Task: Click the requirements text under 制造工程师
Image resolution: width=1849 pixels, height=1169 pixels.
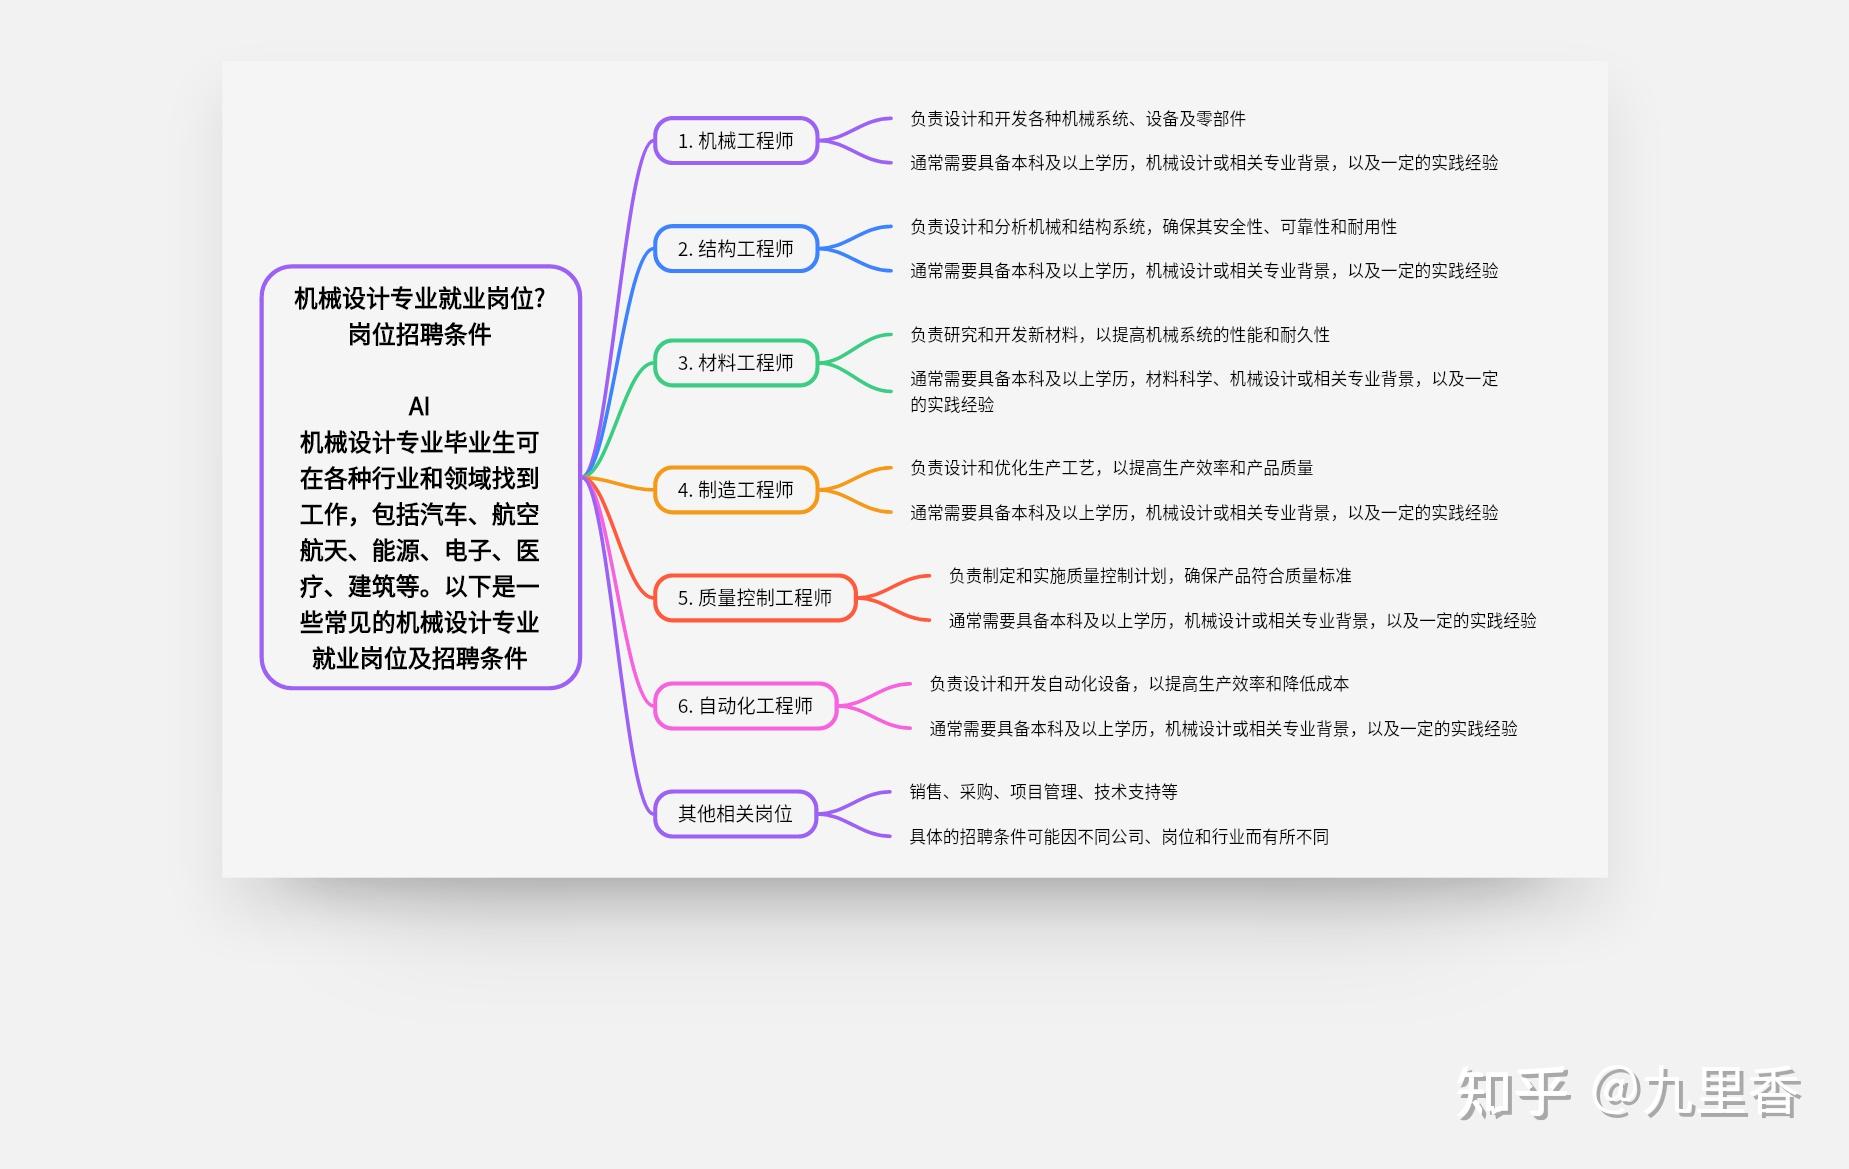Action: pos(1204,513)
